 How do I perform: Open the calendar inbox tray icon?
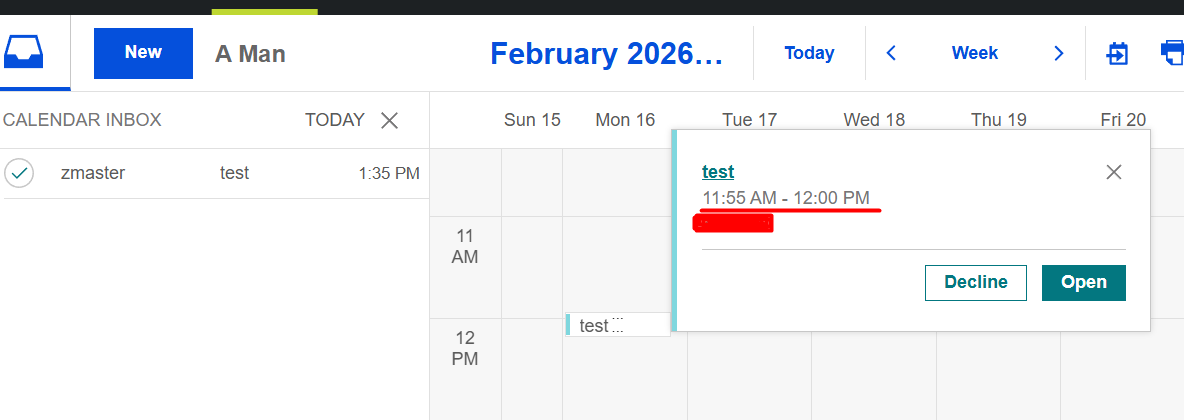tap(34, 52)
